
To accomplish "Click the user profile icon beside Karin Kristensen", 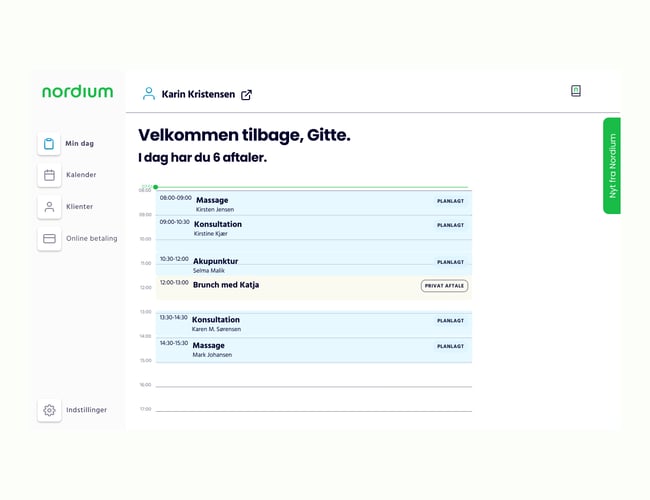I will [x=148, y=94].
